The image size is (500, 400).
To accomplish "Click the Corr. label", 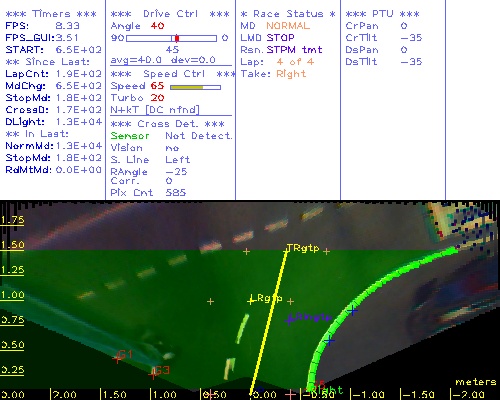I will [x=125, y=181].
